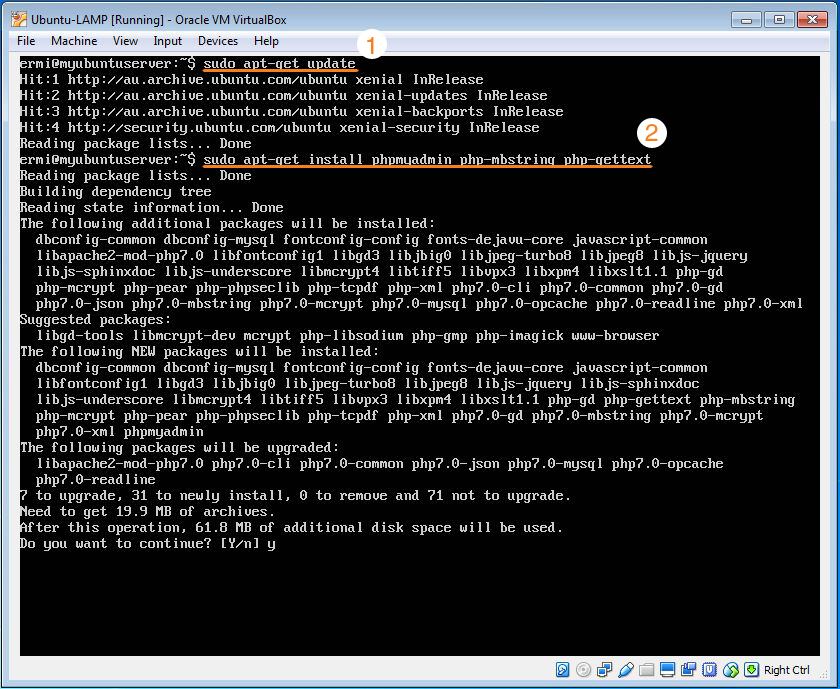Click the shared folders indicator icon
The height and width of the screenshot is (689, 840).
pyautogui.click(x=647, y=670)
